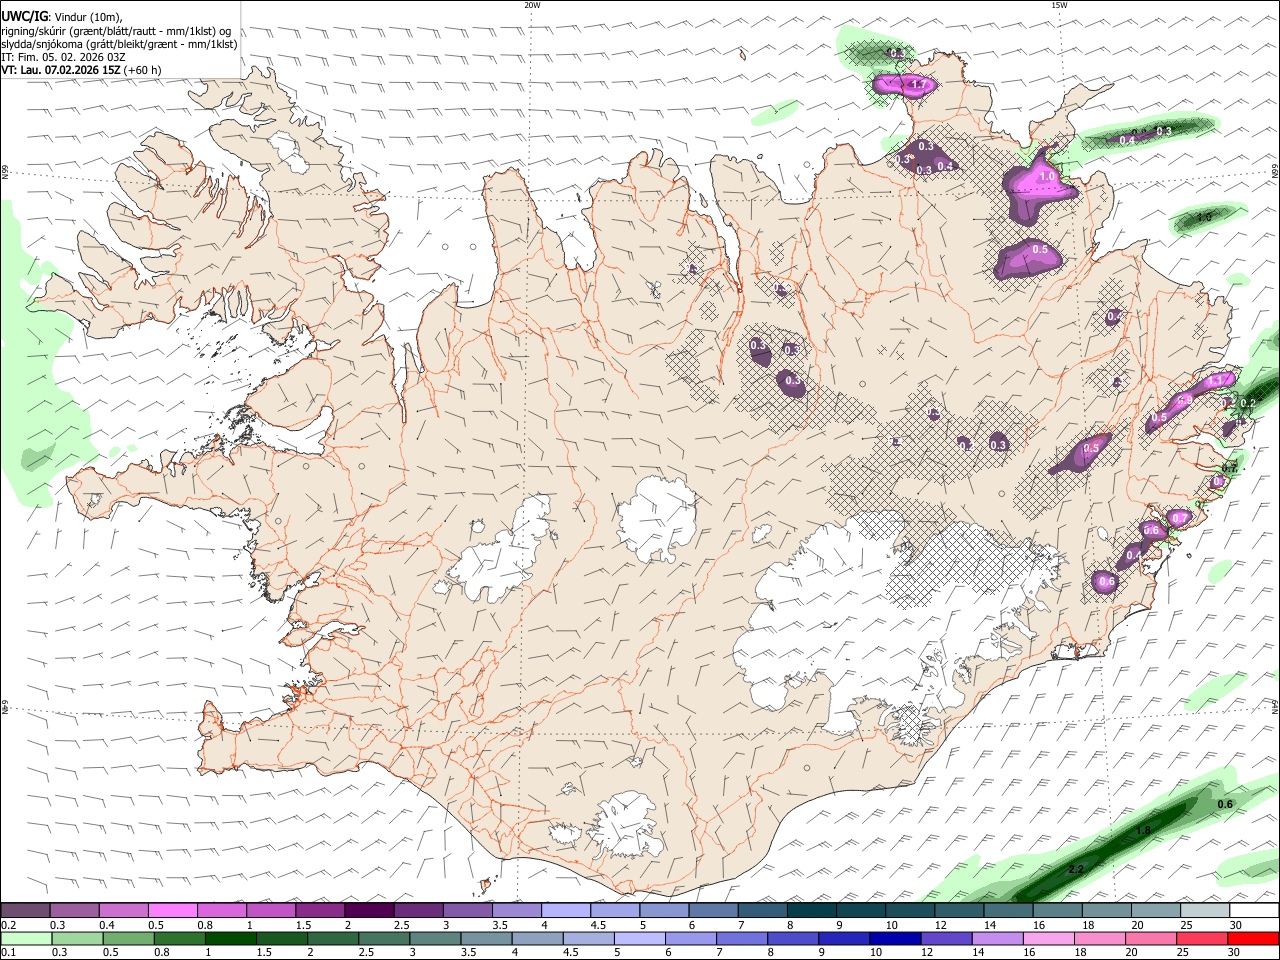Click the pale grey snow swatch above 25

(1205, 911)
